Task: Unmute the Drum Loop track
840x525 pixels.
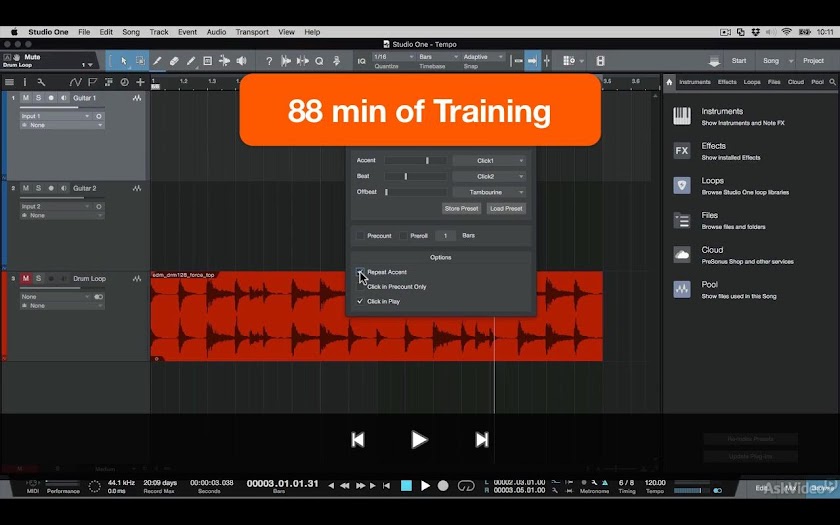Action: click(26, 279)
